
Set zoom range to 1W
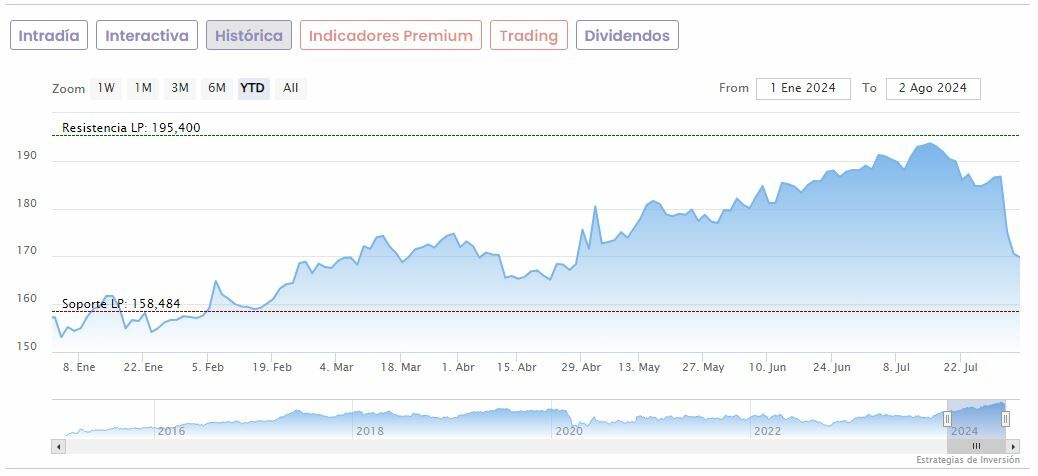(x=106, y=88)
